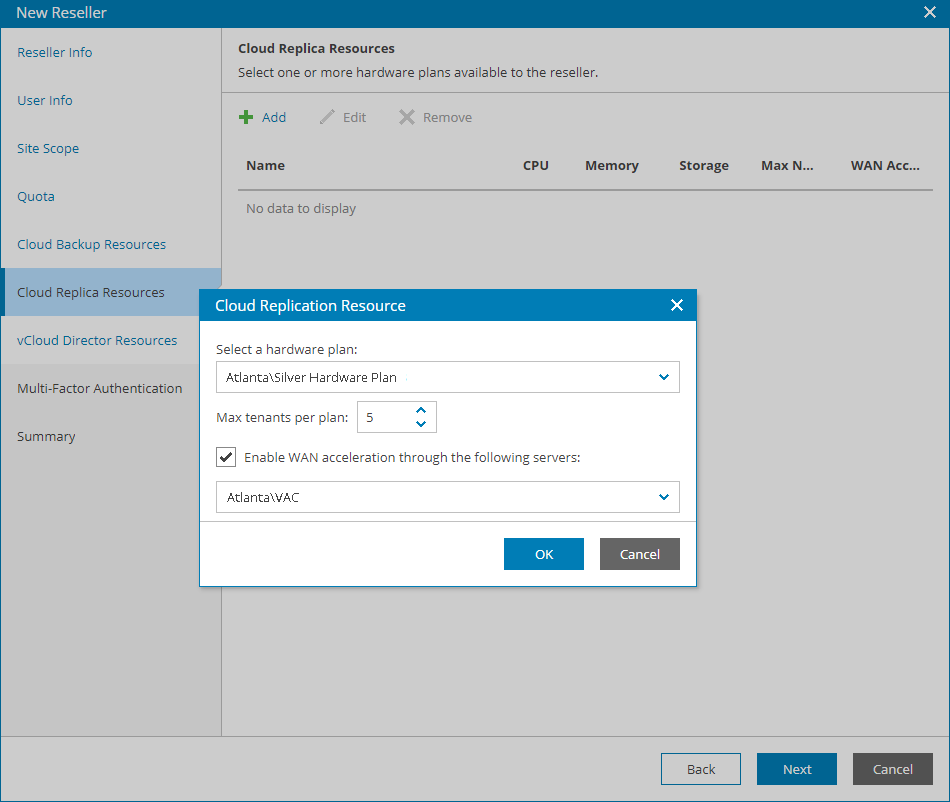Select the vCloud Director Resources step

tap(97, 340)
